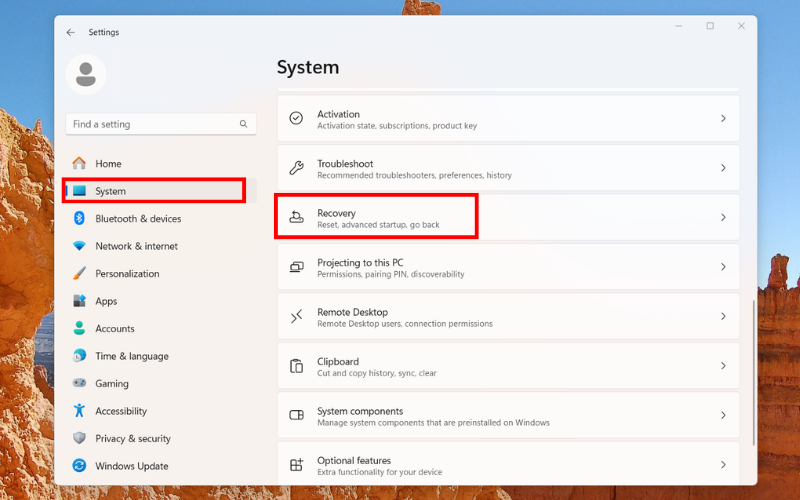The image size is (800, 500).
Task: Click the Projecting to this PC icon
Action: (x=296, y=267)
